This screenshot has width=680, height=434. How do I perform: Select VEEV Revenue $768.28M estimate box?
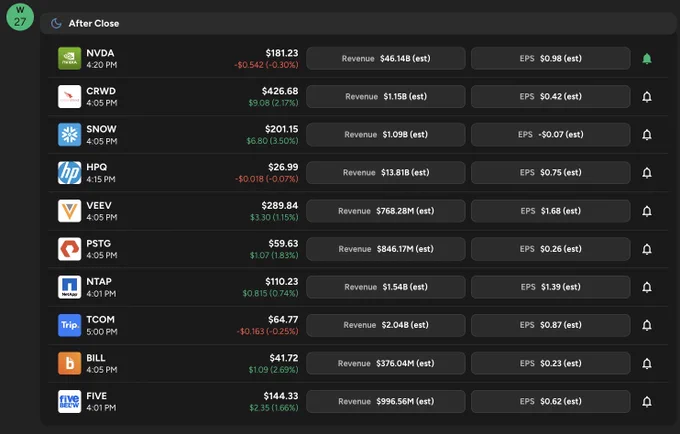(386, 211)
